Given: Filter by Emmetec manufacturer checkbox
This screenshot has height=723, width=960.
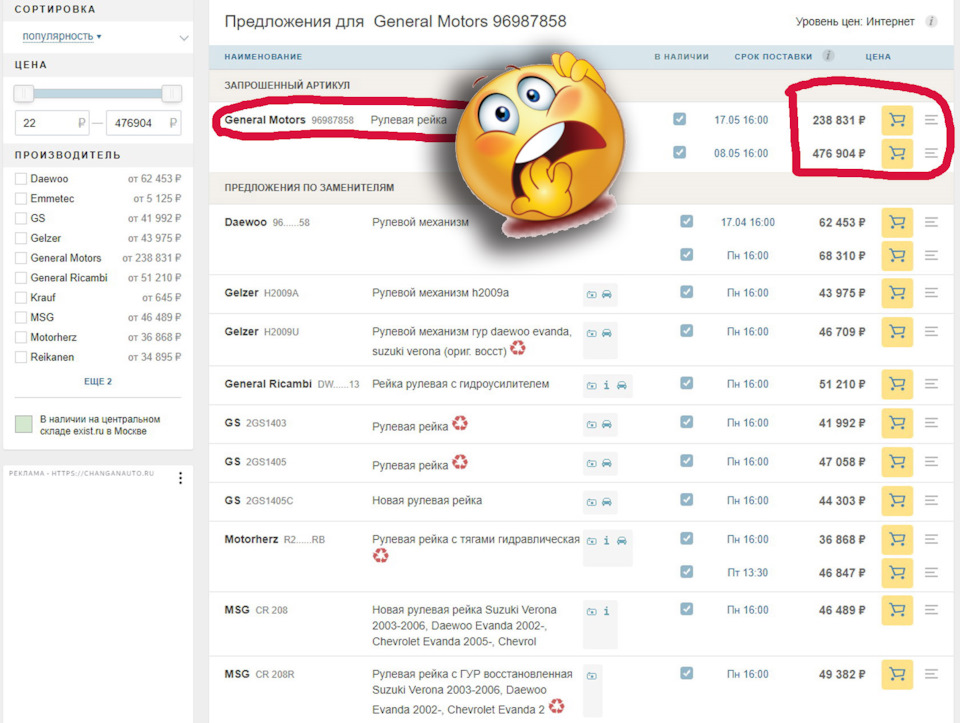Looking at the screenshot, I should tap(21, 198).
